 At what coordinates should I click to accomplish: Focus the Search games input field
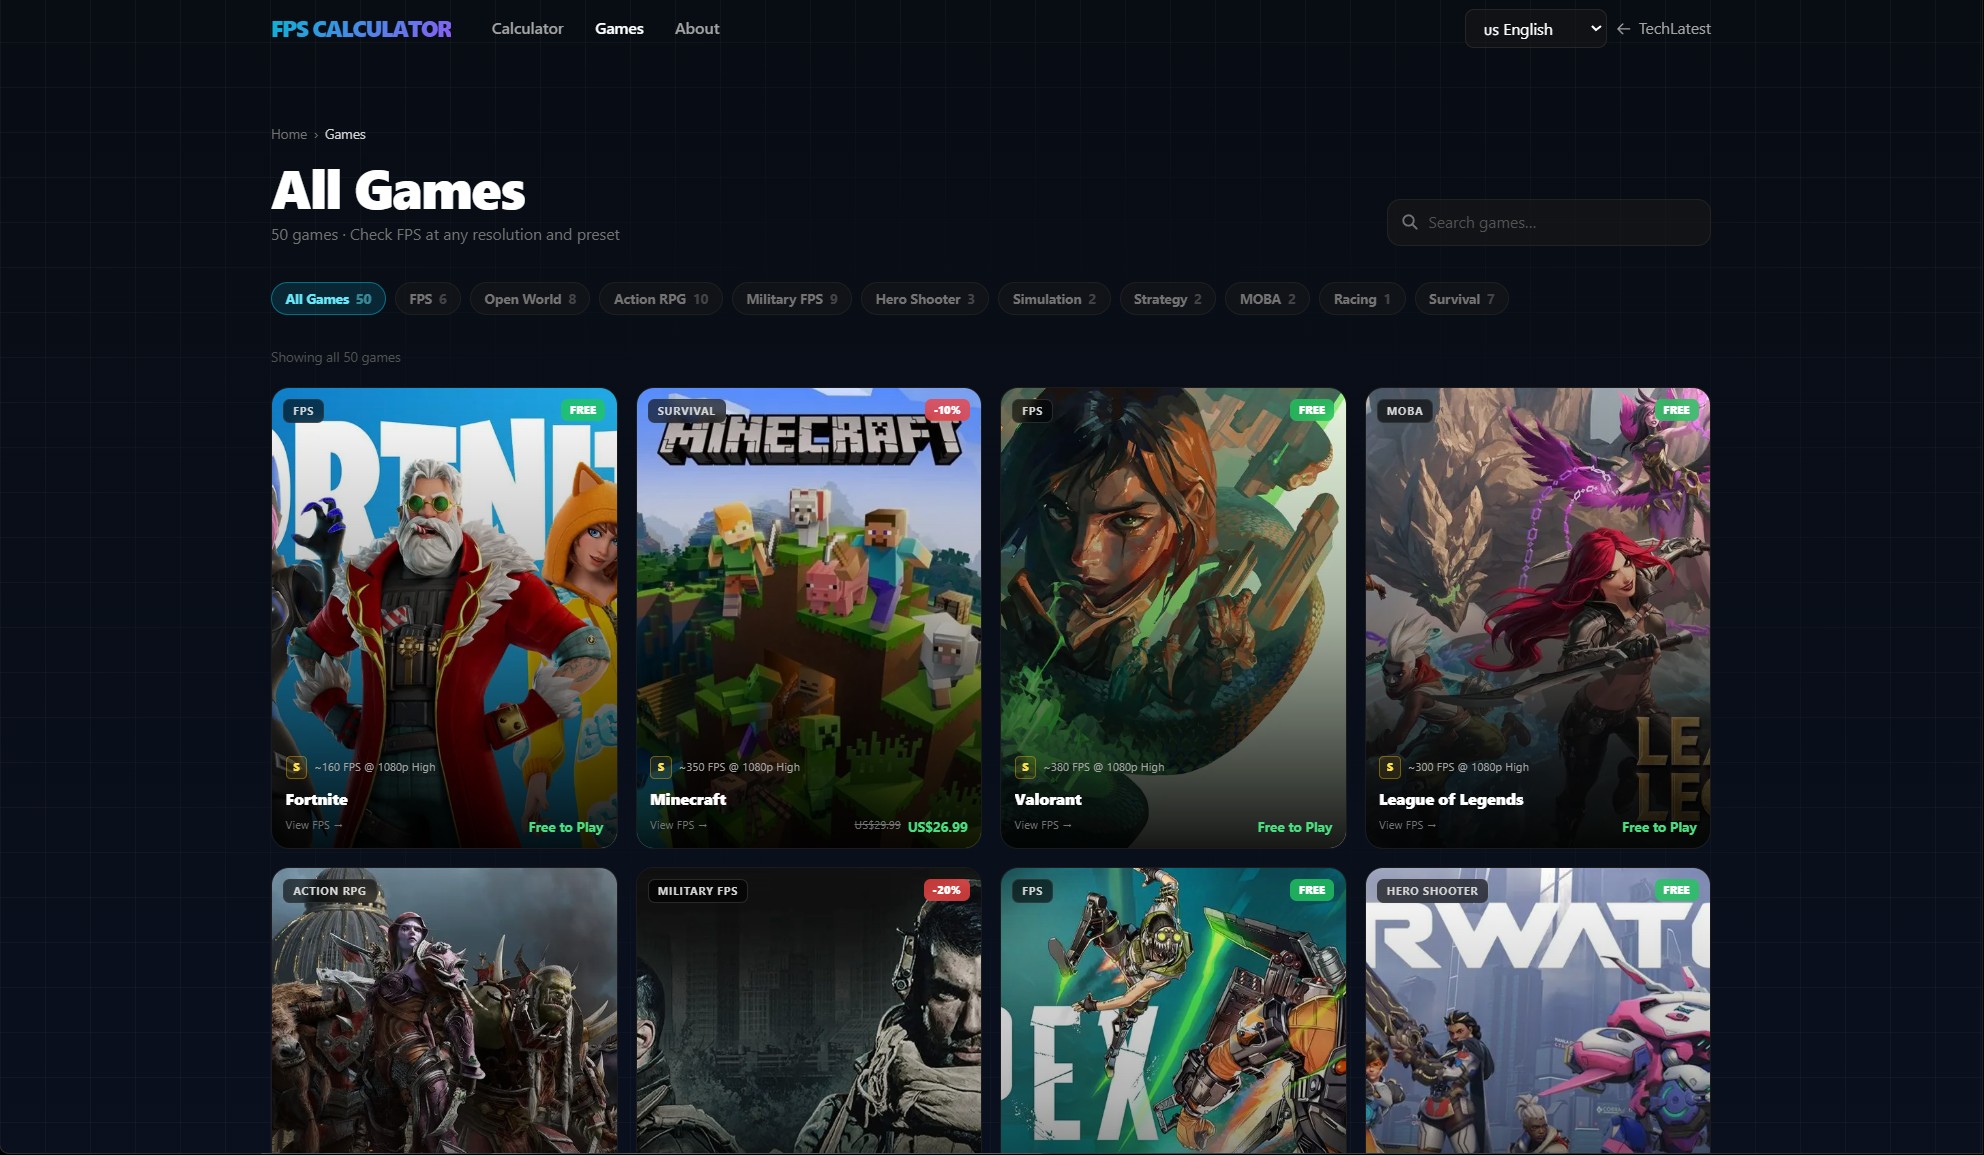tap(1548, 222)
